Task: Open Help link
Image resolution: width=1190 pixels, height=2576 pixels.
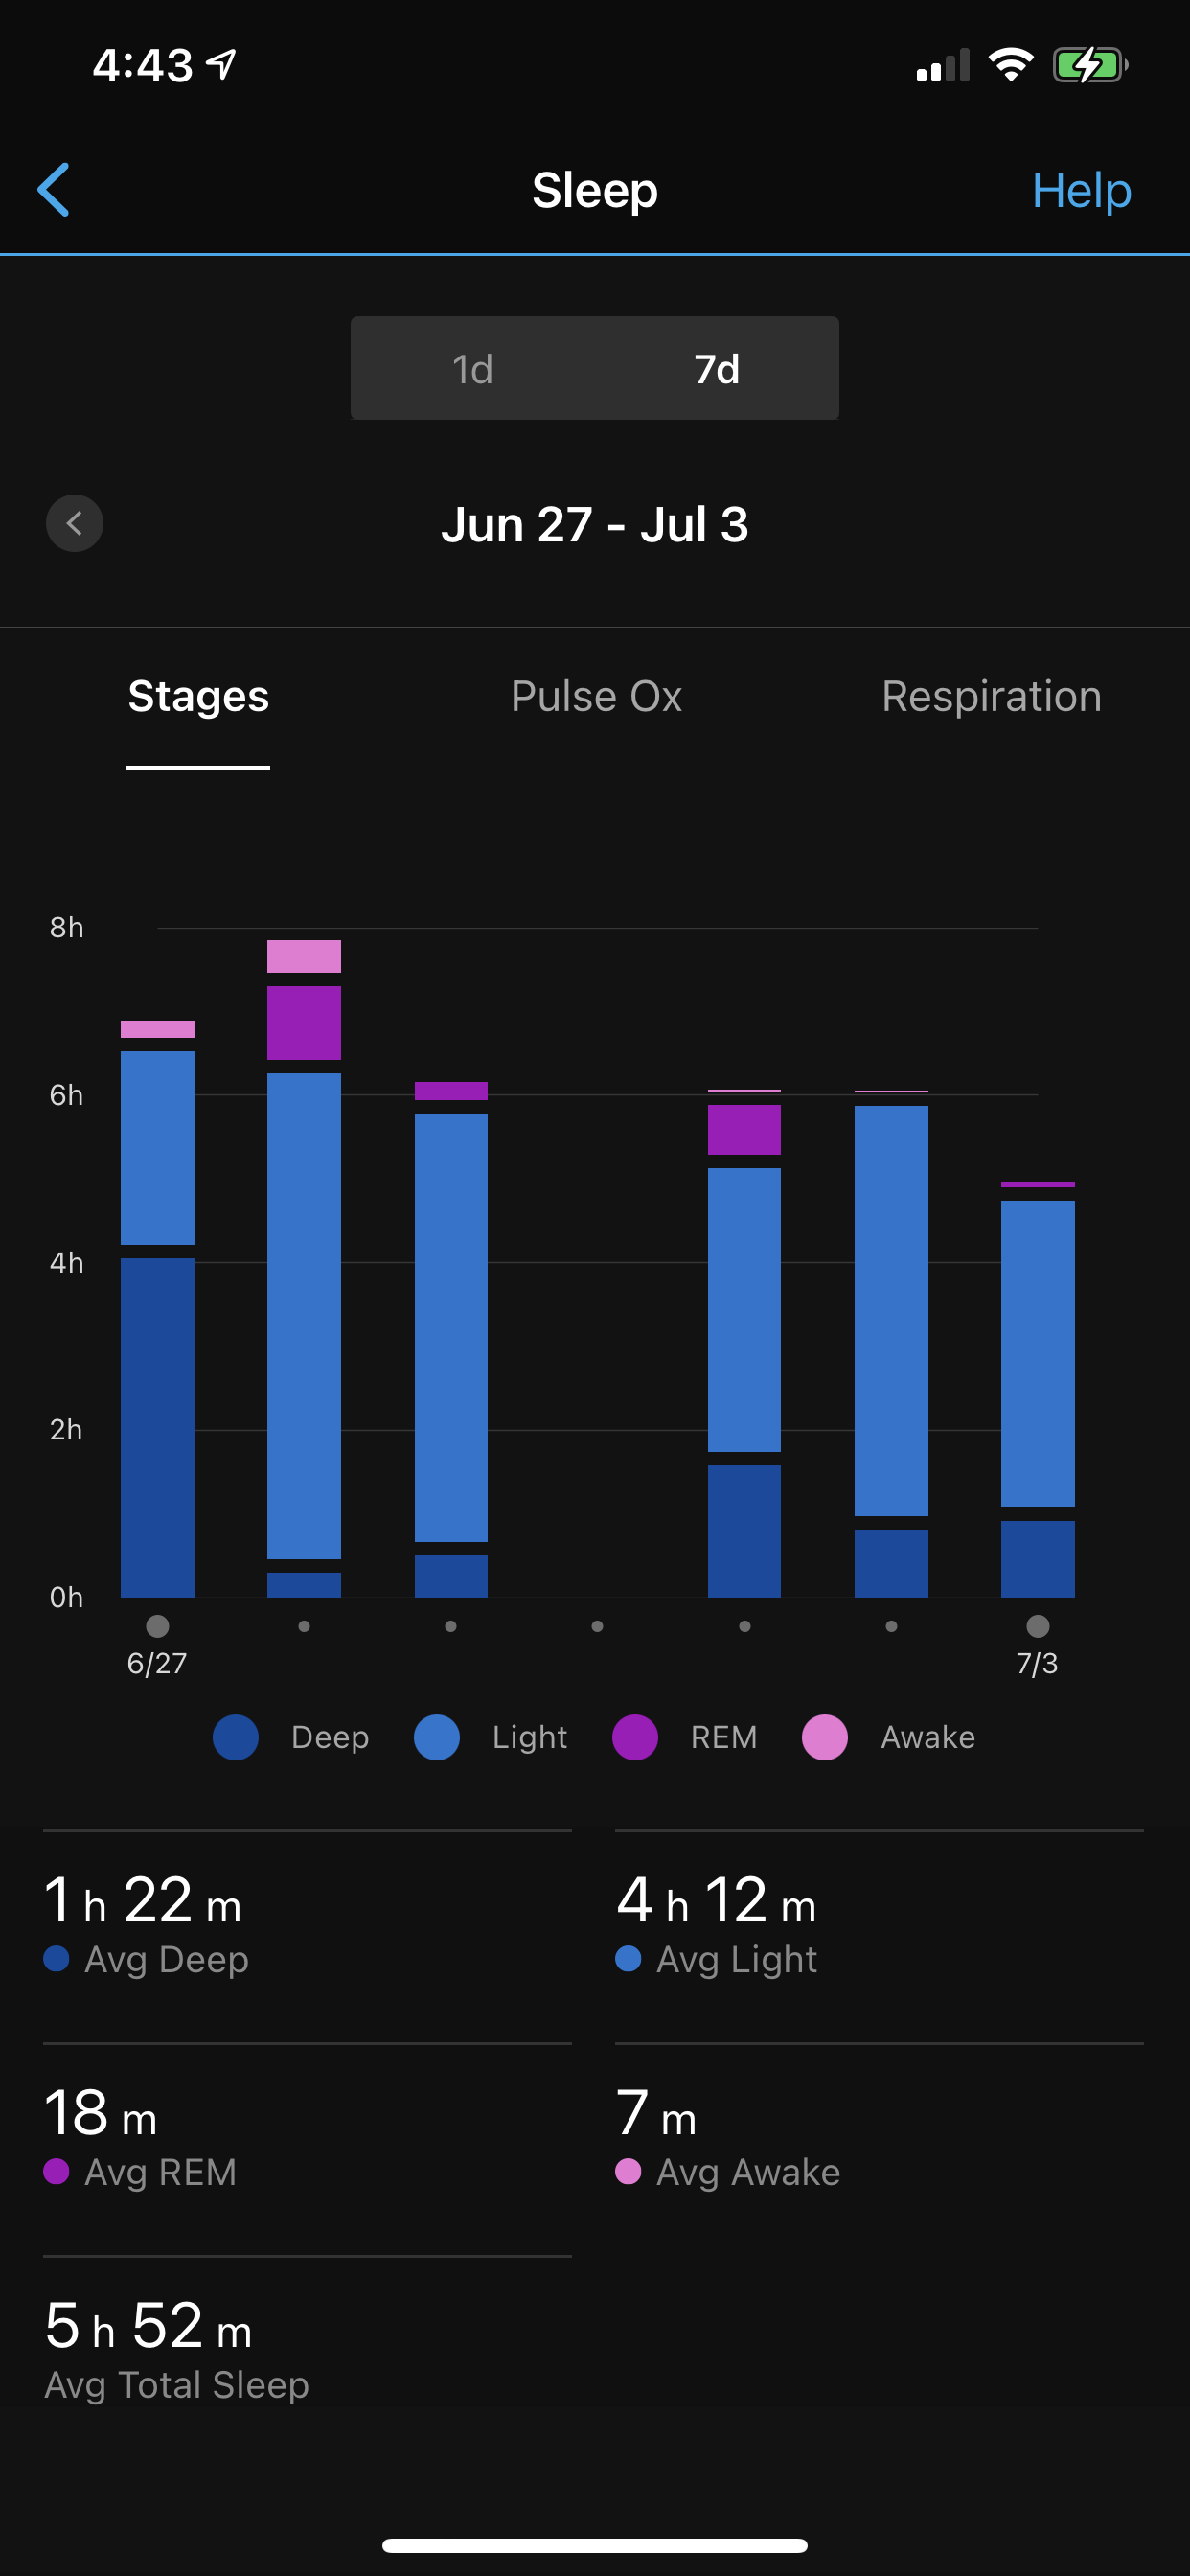Action: (1081, 190)
